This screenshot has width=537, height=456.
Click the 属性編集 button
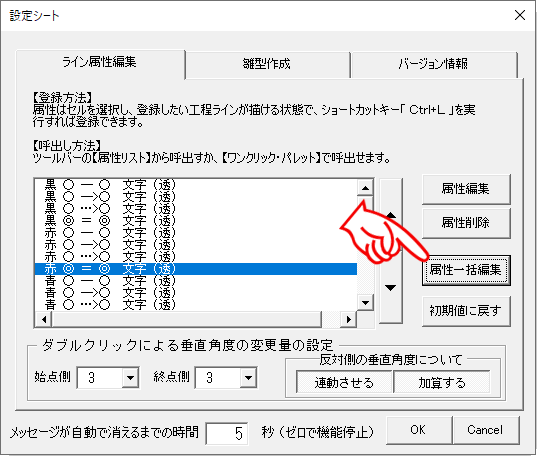click(x=466, y=189)
